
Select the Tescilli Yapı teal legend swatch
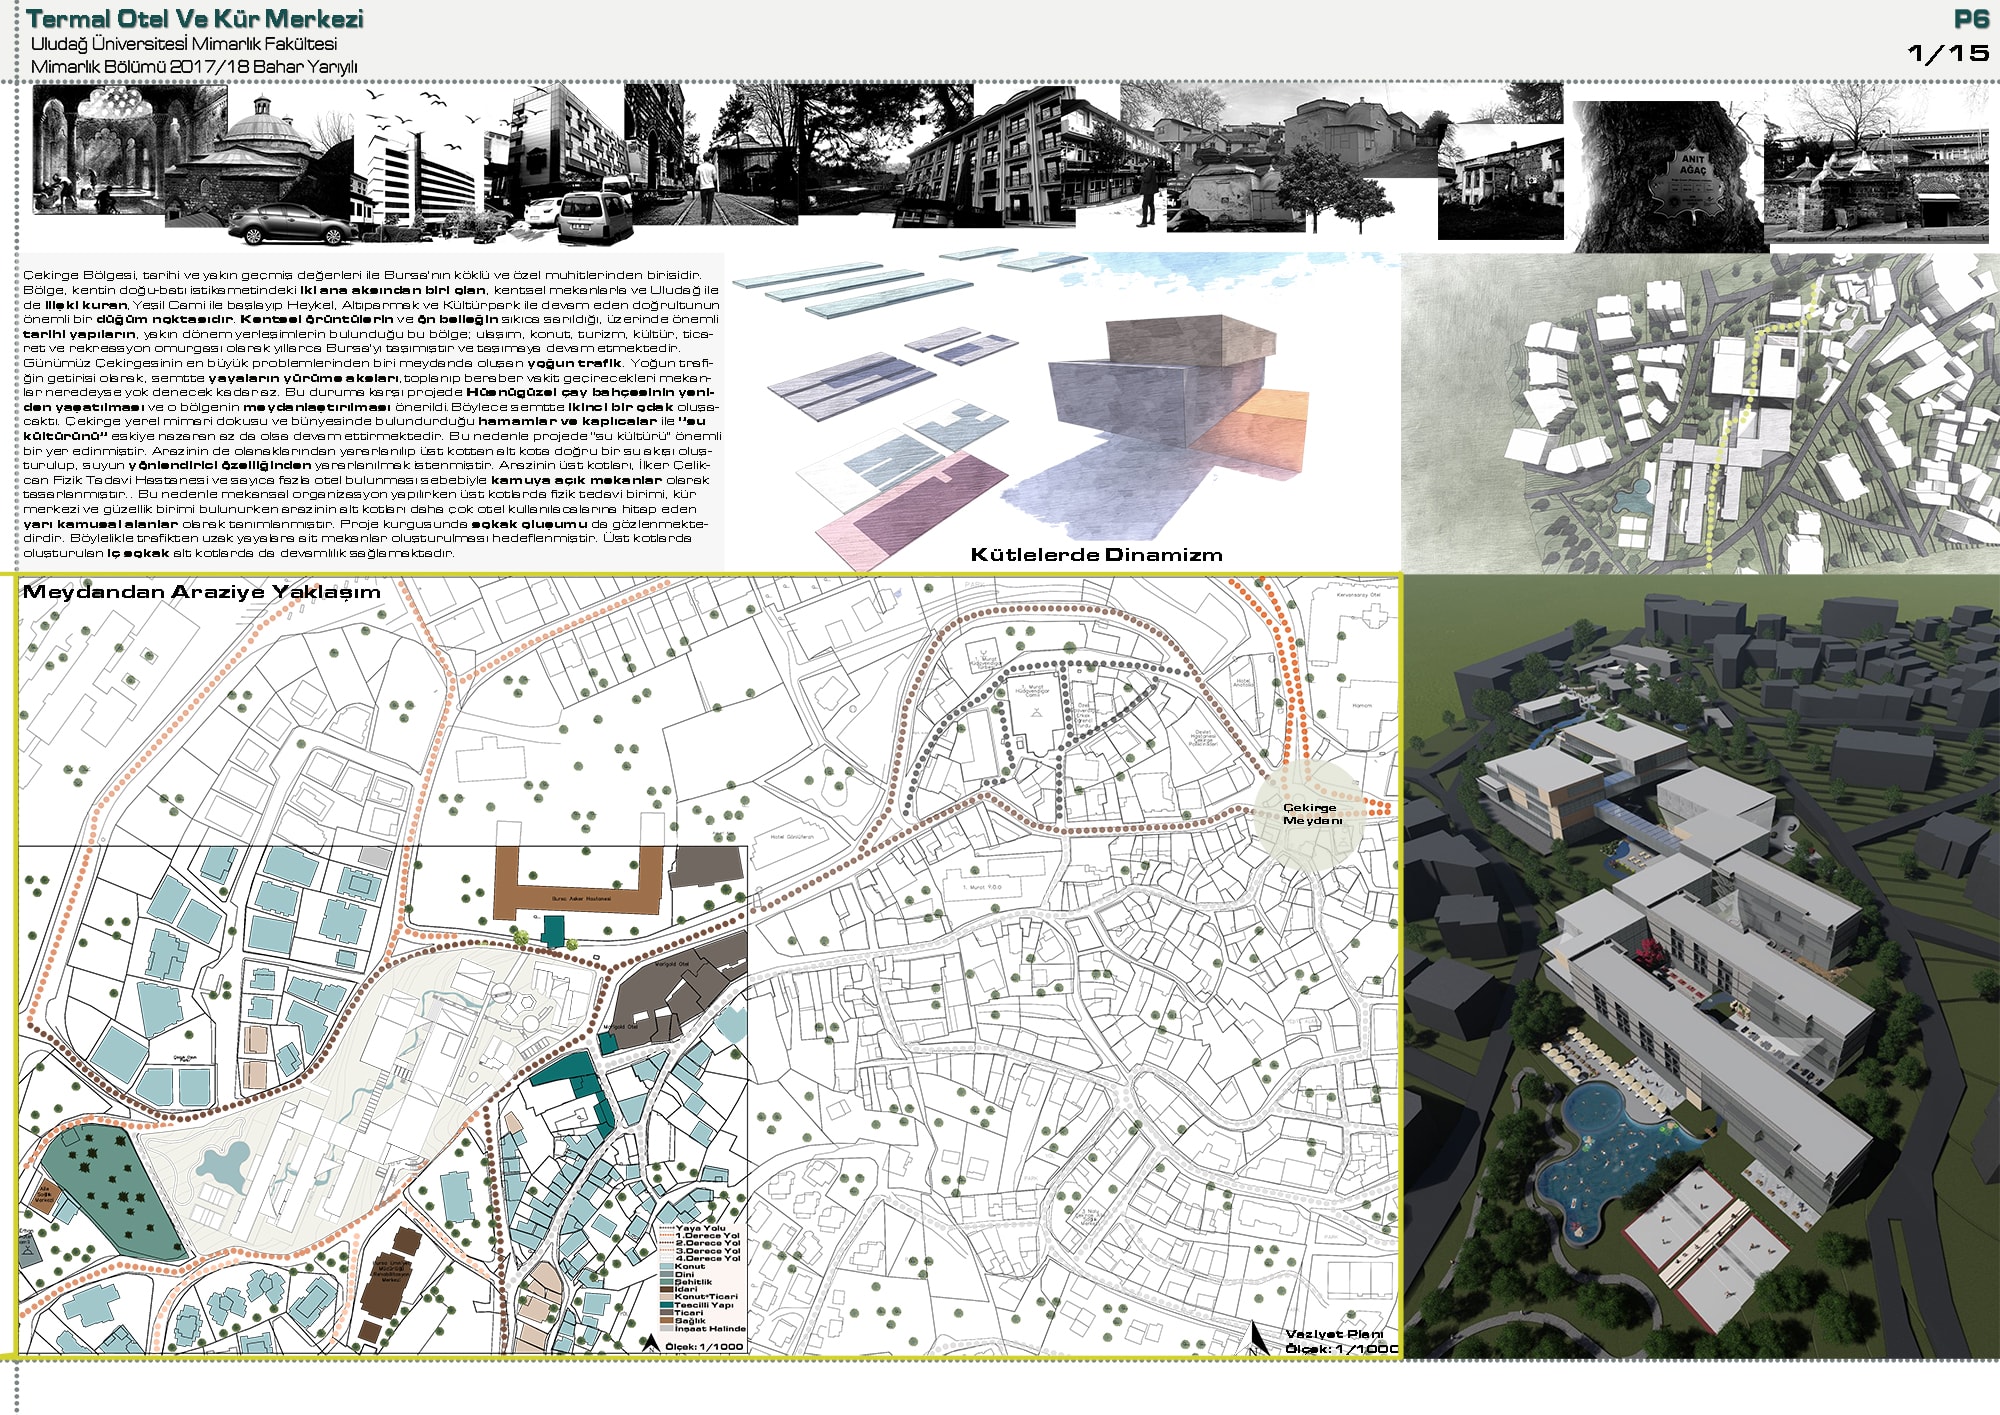point(667,1305)
